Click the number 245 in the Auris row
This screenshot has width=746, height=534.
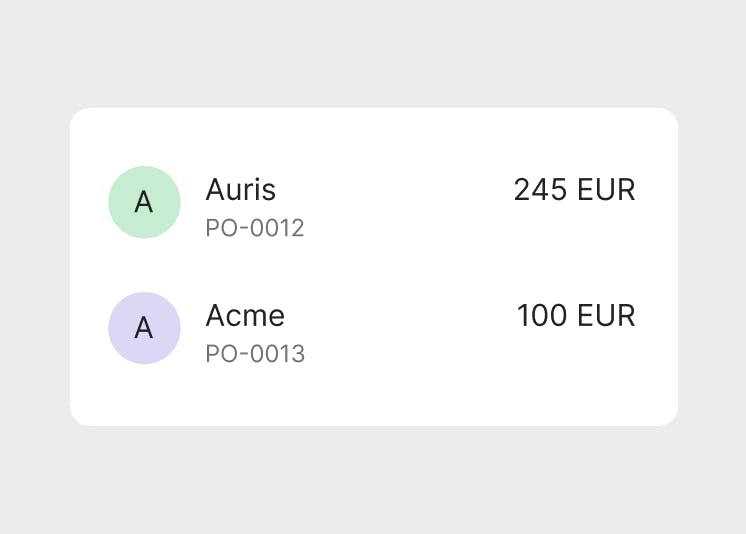540,189
